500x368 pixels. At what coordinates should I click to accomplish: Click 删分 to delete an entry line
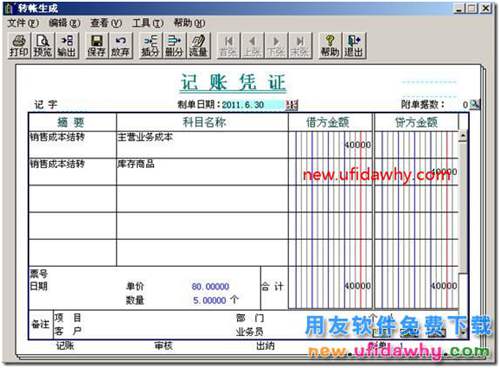pyautogui.click(x=174, y=46)
